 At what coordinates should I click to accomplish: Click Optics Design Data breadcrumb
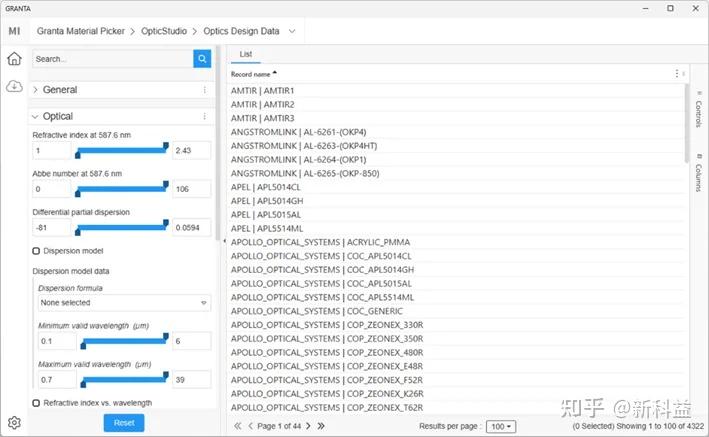tap(241, 31)
